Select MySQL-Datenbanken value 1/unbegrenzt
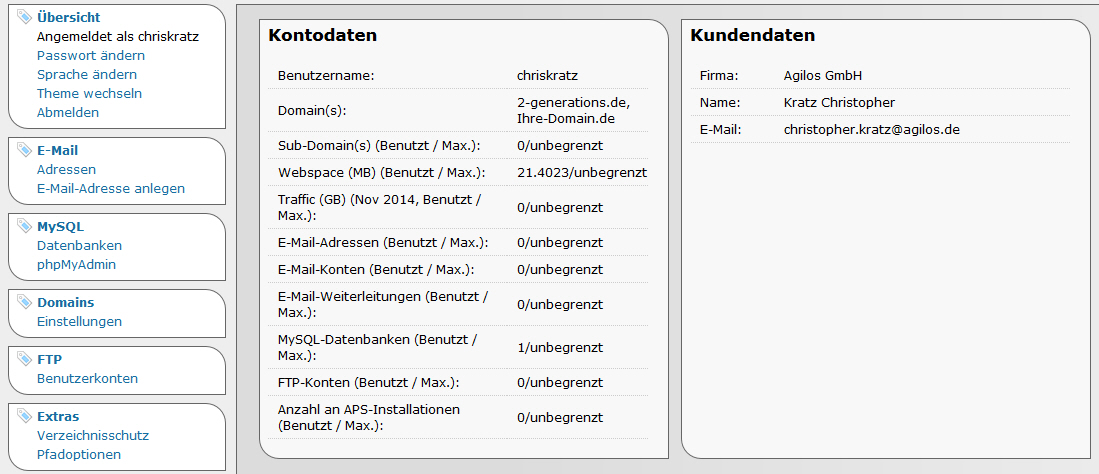The height and width of the screenshot is (474, 1099). pyautogui.click(x=559, y=347)
